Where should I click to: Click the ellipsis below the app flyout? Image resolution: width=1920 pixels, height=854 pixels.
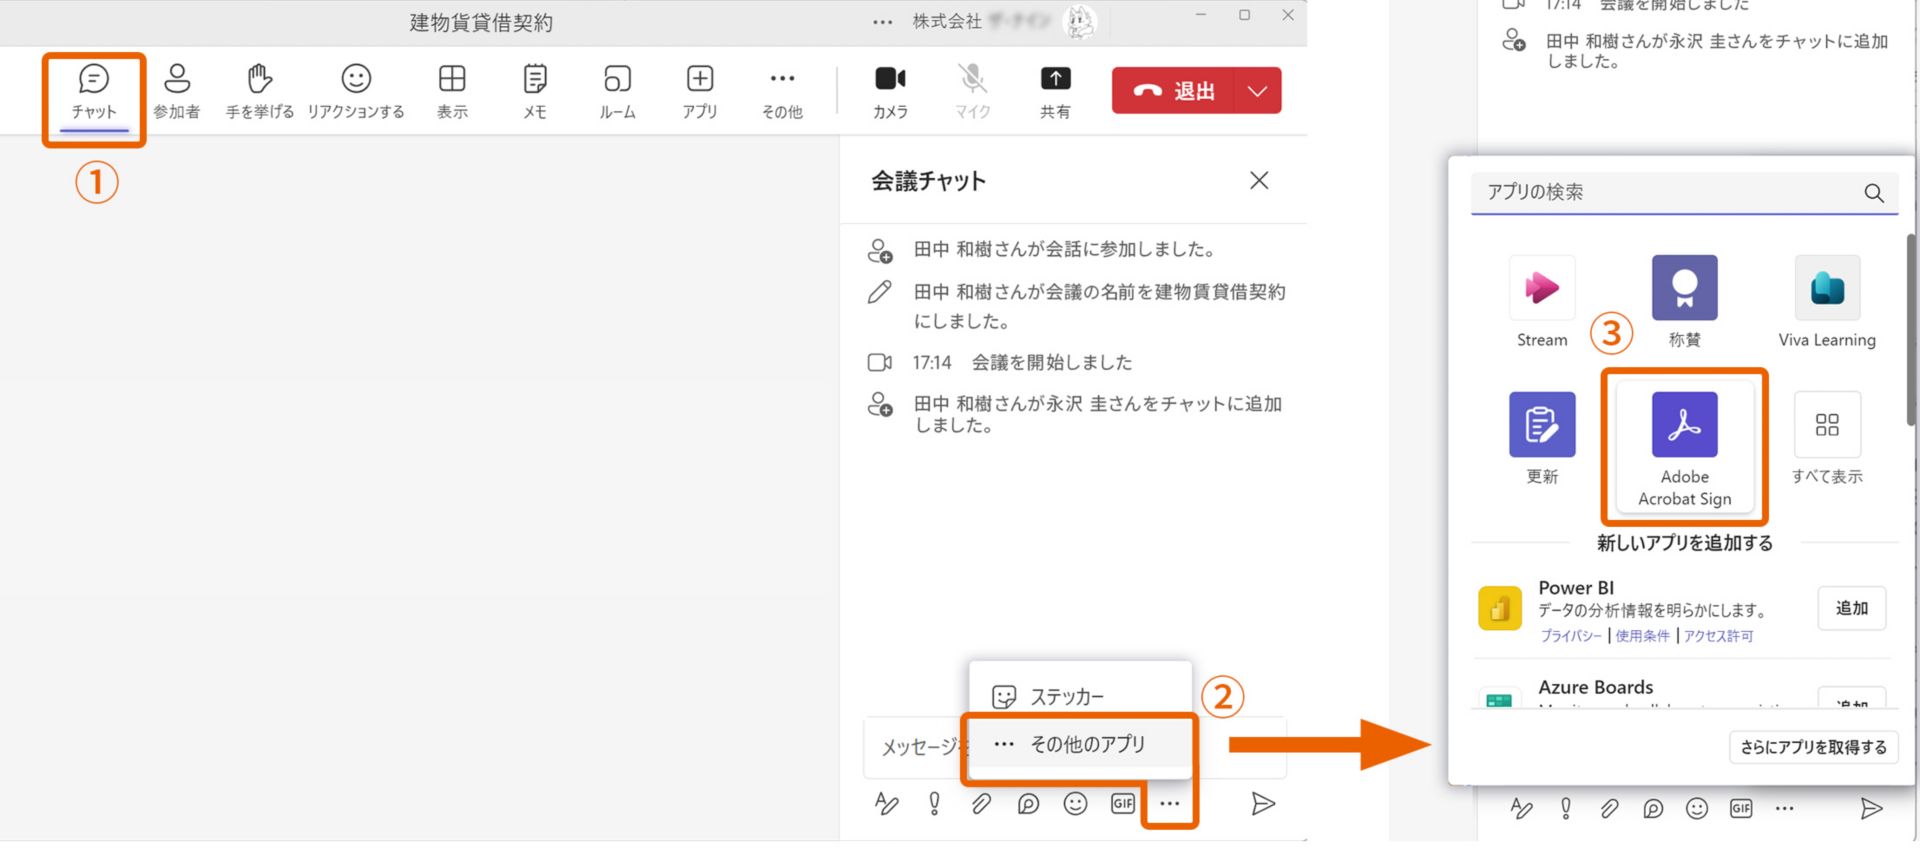pyautogui.click(x=1785, y=808)
